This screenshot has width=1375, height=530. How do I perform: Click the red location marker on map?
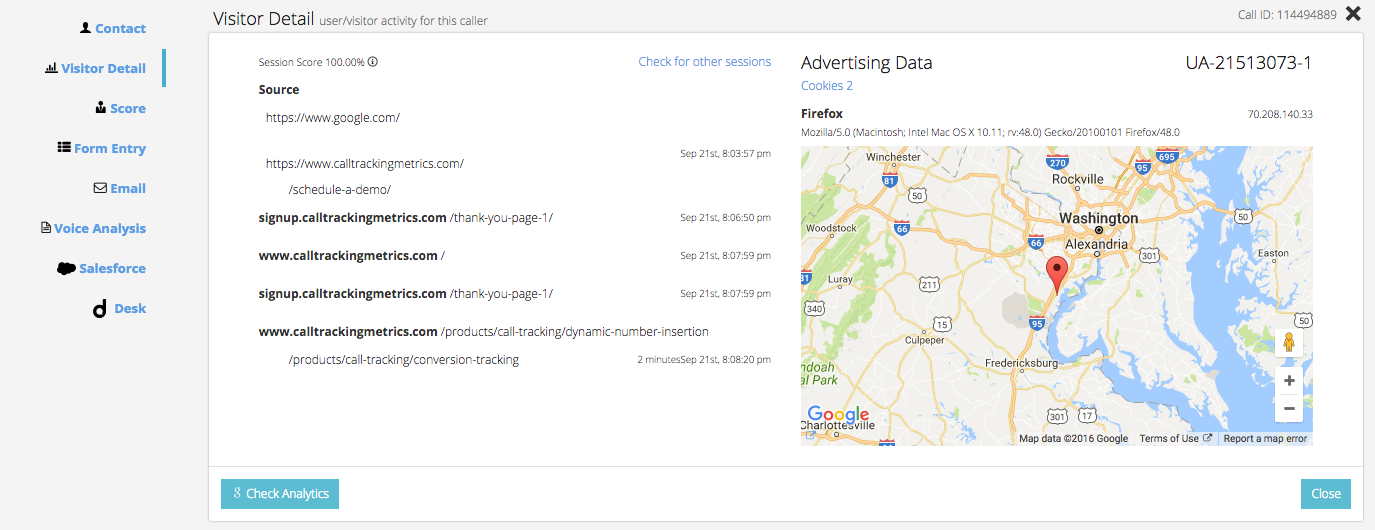[x=1057, y=272]
